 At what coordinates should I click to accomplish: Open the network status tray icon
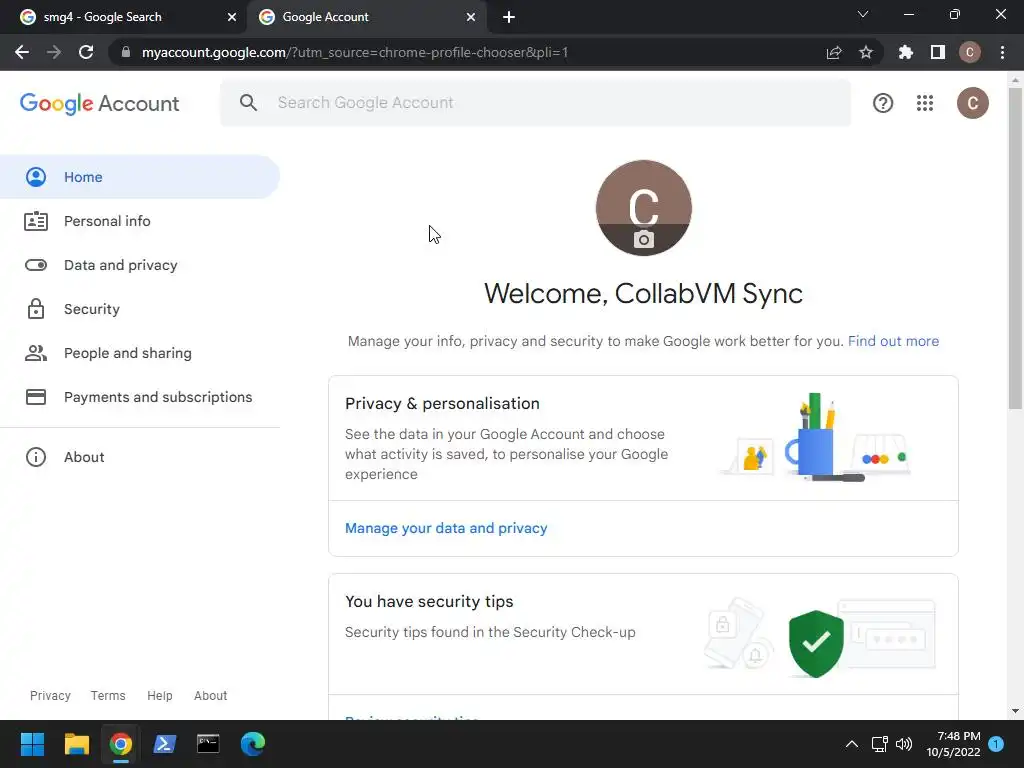tap(880, 744)
